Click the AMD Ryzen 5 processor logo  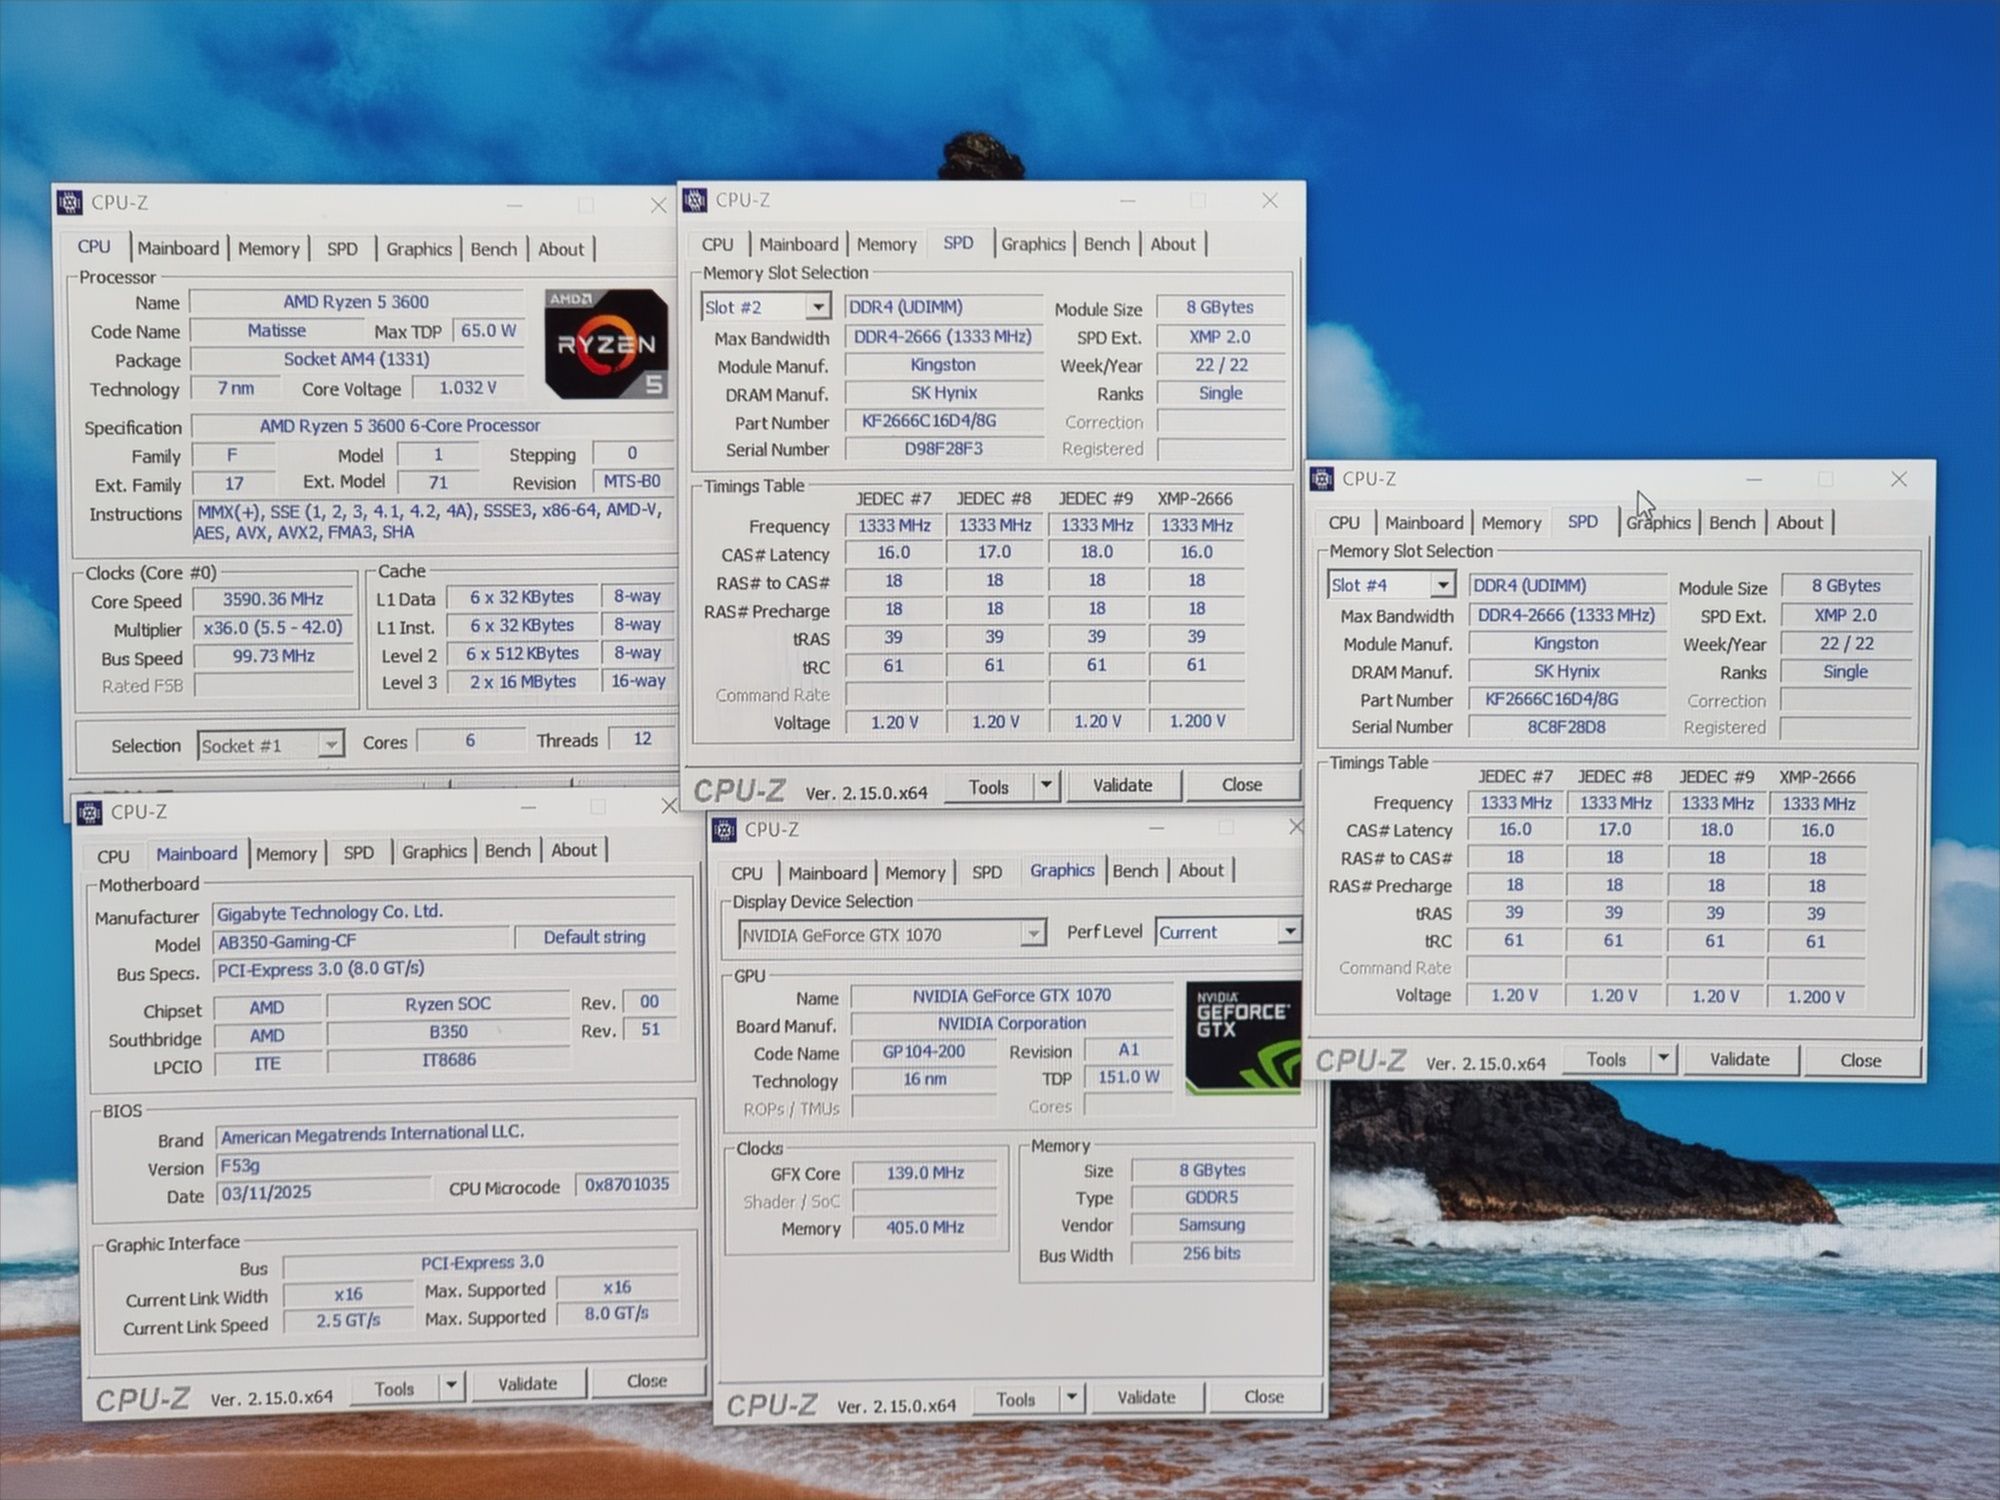click(607, 343)
